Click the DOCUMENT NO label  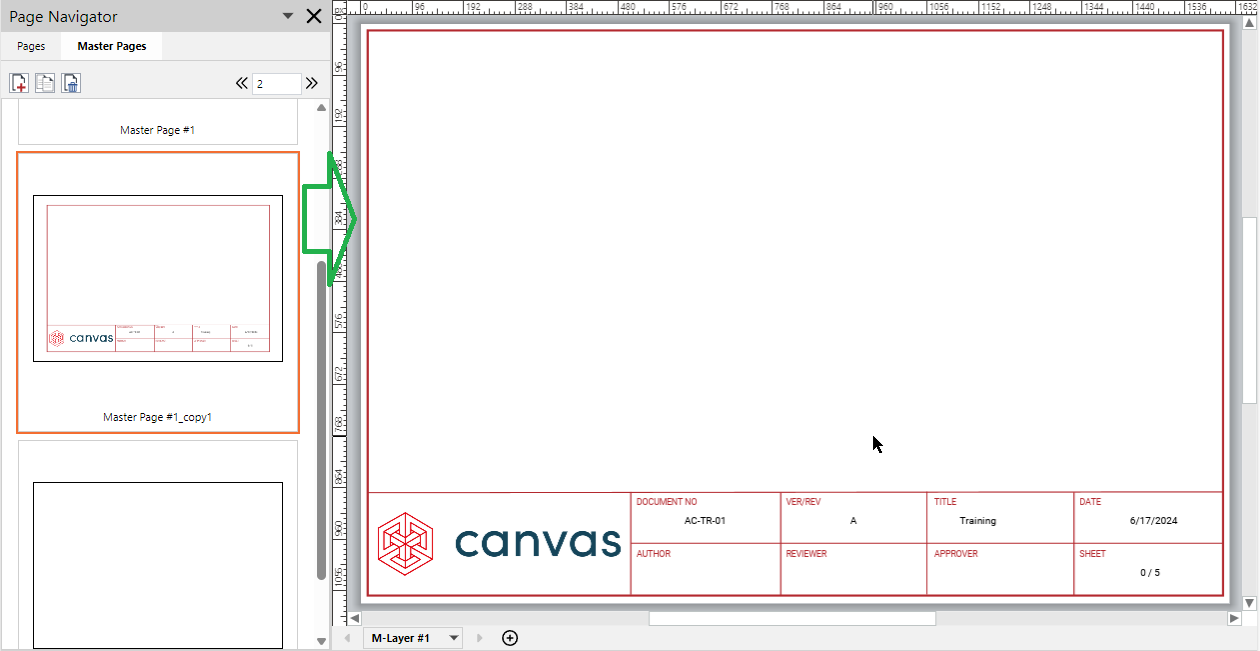point(667,502)
